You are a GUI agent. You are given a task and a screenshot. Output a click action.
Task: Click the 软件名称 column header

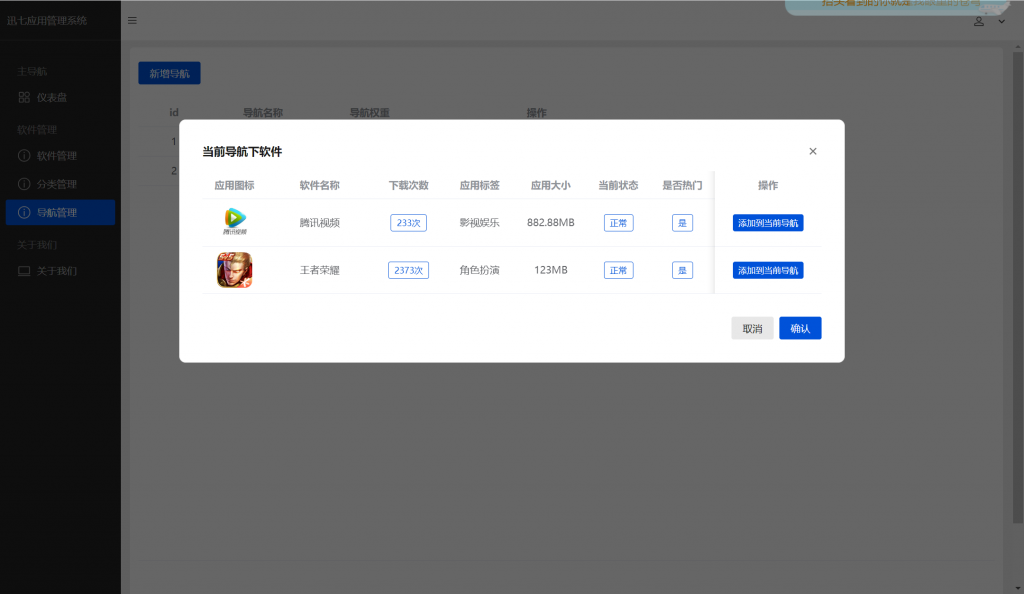[319, 185]
